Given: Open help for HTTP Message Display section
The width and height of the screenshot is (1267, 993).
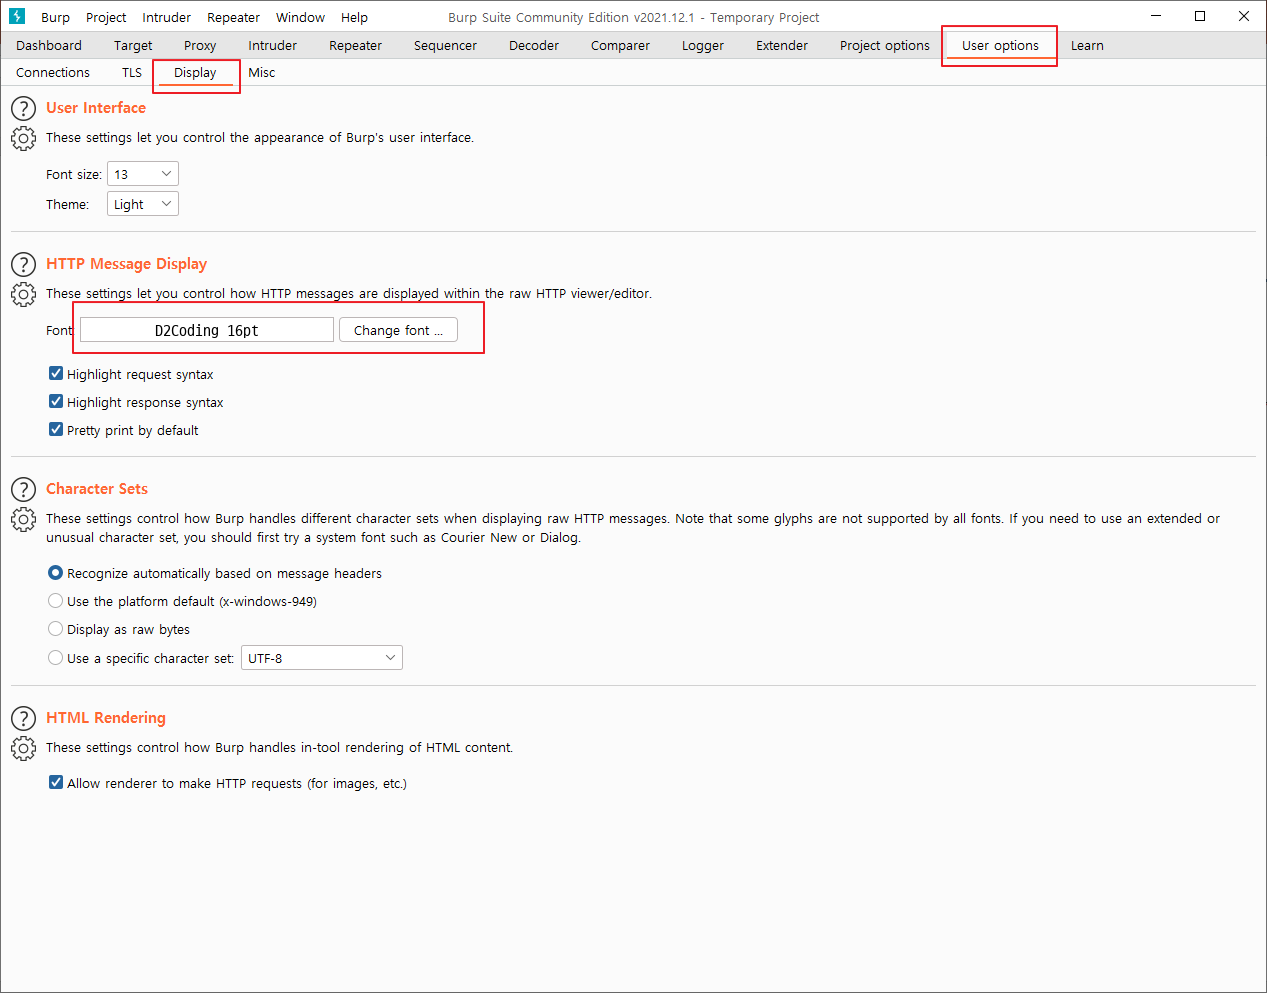Looking at the screenshot, I should click(23, 264).
